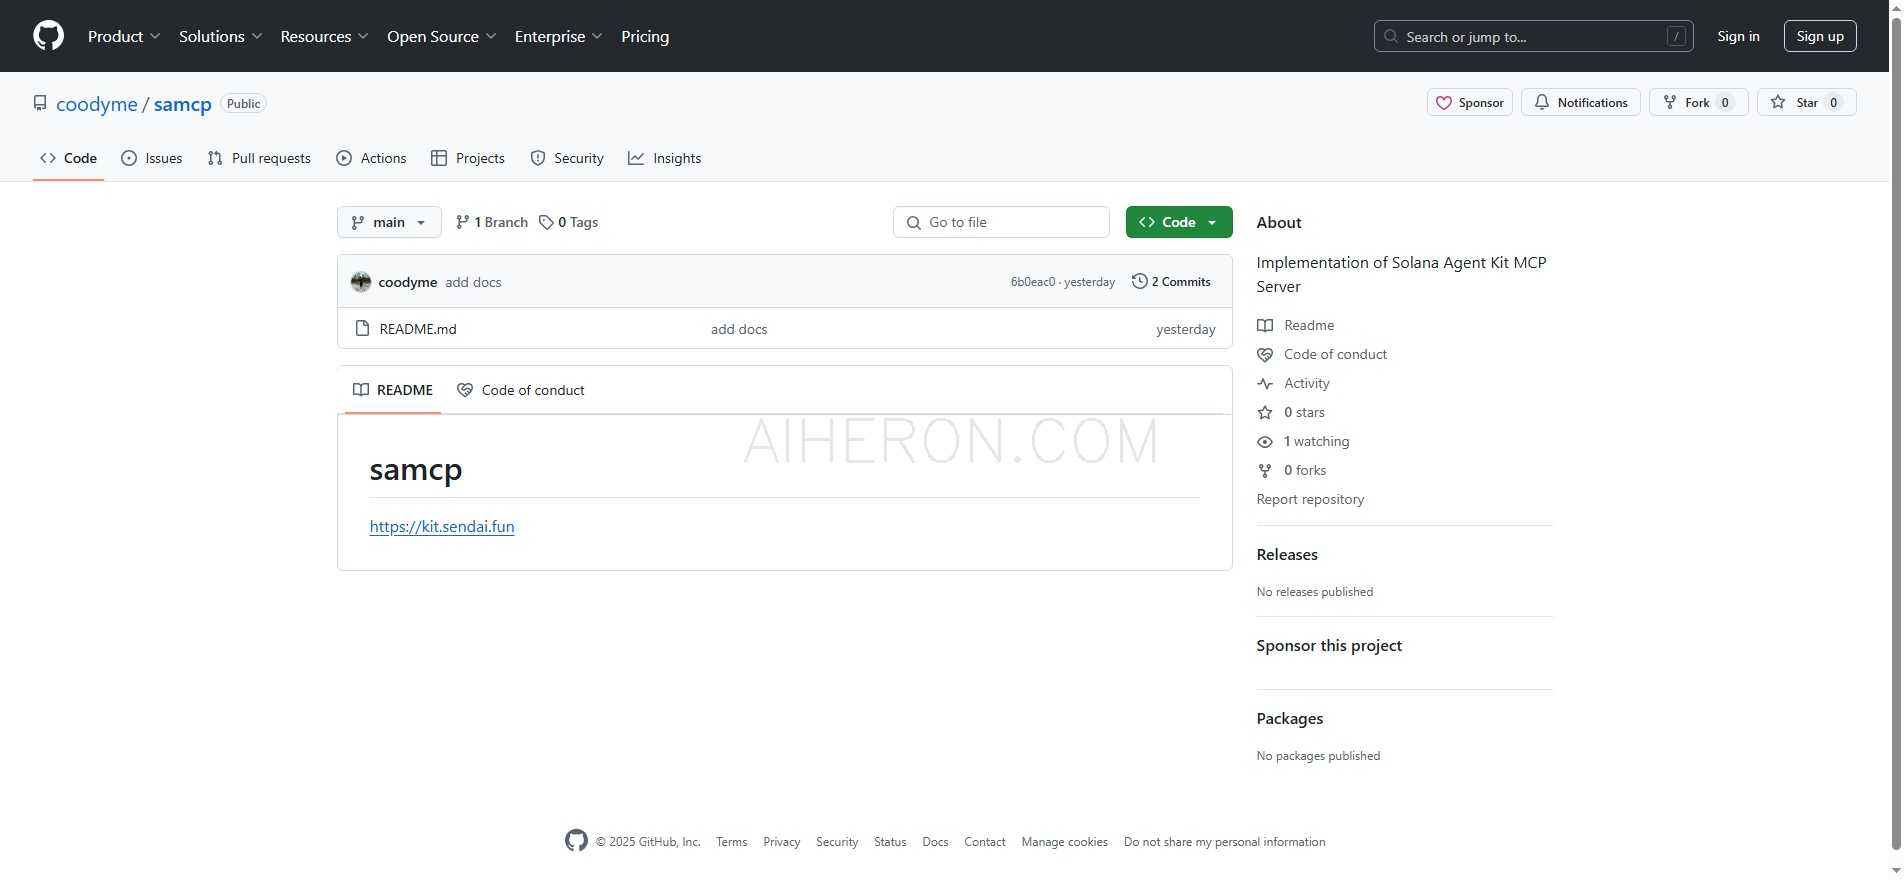Open the 1 watching link
Screen dimensions: 1904x880
pyautogui.click(x=1303, y=441)
